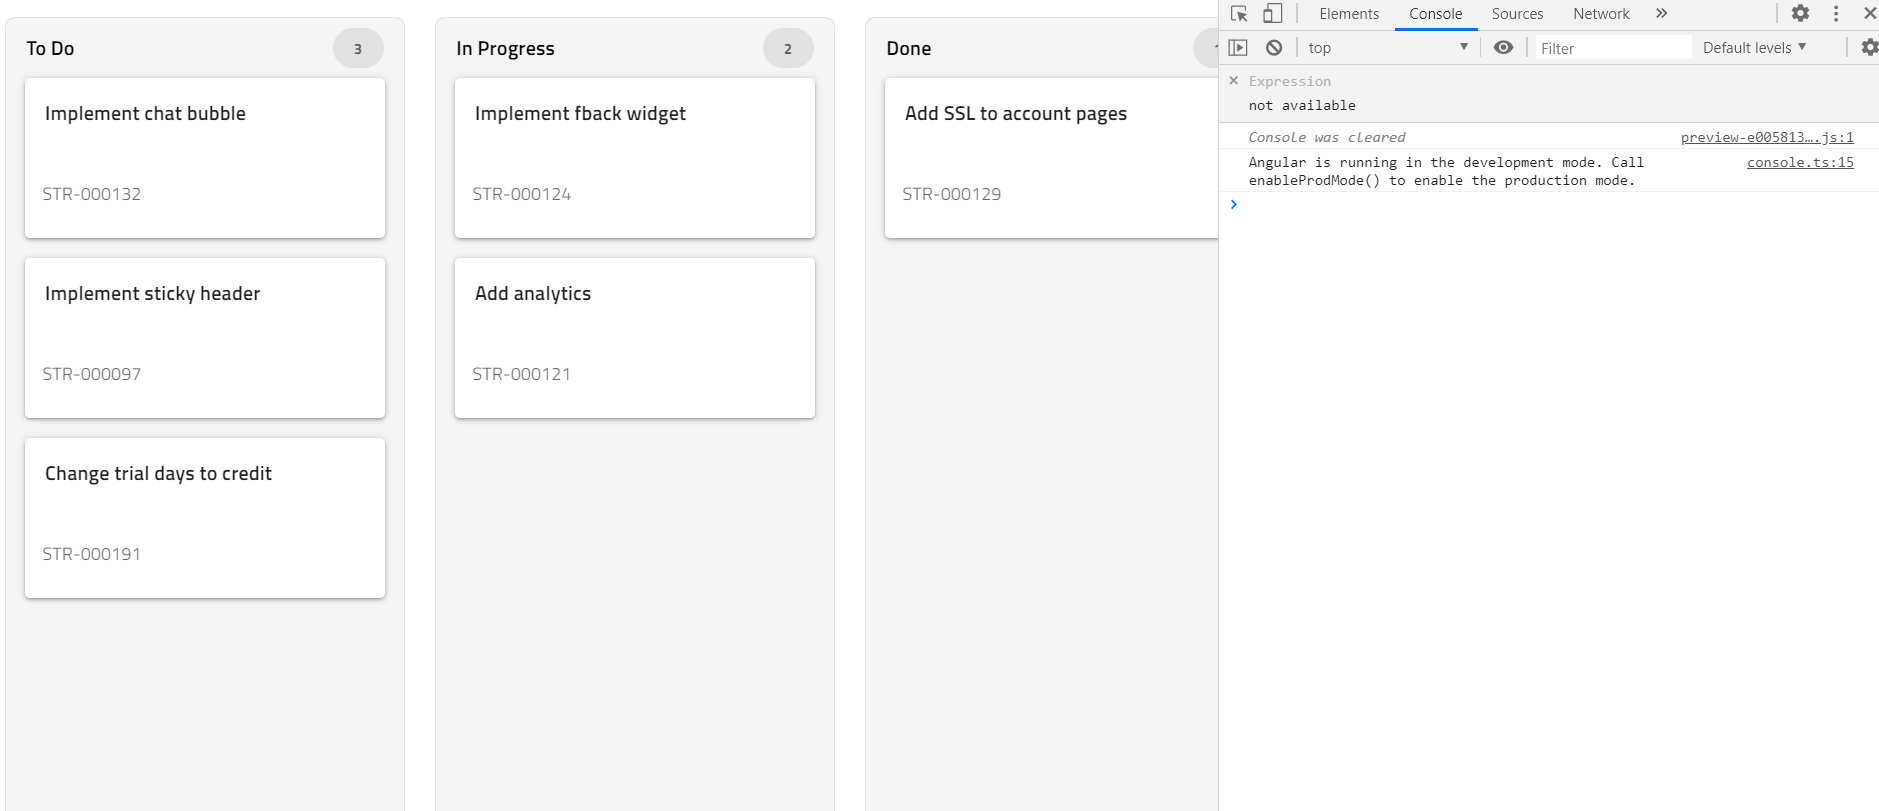Show more DevTools tabs chevron
Image resolution: width=1879 pixels, height=811 pixels.
pyautogui.click(x=1661, y=14)
